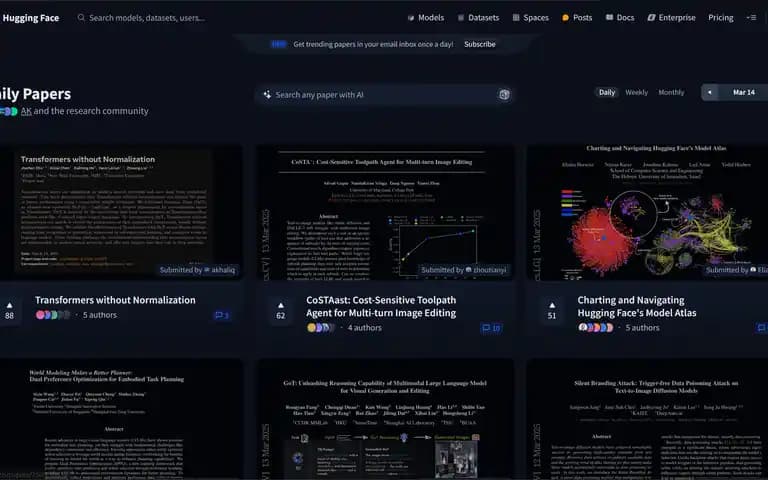Click the AI search mode icon button
Viewport: 768px width, 480px height.
pyautogui.click(x=504, y=95)
